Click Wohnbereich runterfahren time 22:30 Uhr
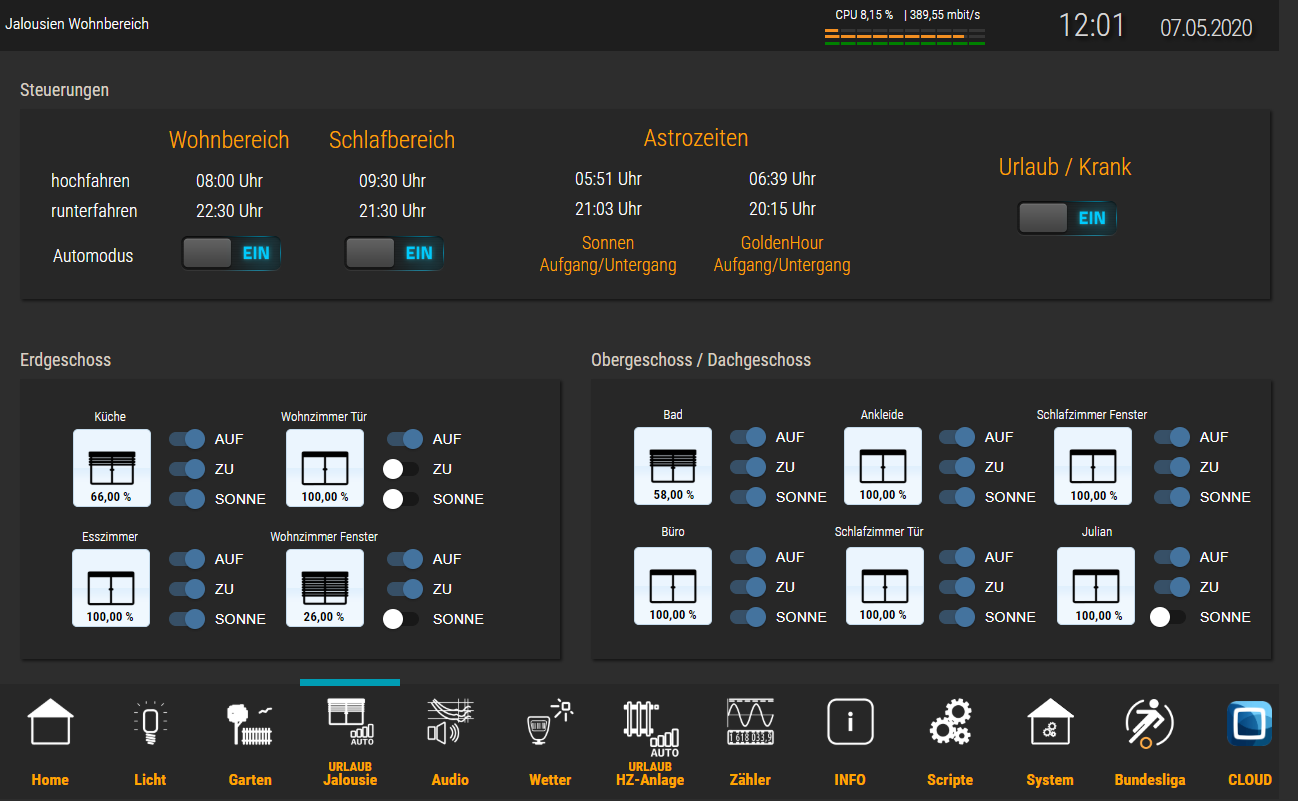Image resolution: width=1298 pixels, height=801 pixels. pos(229,211)
